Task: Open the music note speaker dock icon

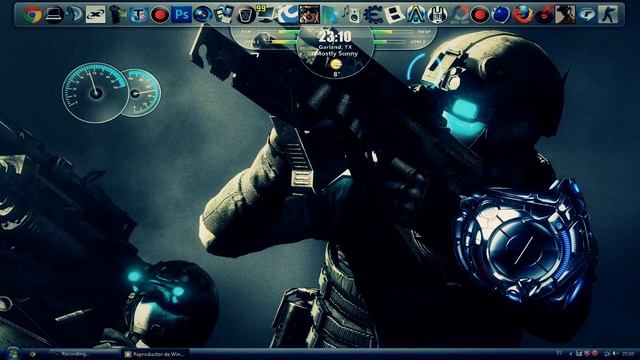Action: [351, 15]
